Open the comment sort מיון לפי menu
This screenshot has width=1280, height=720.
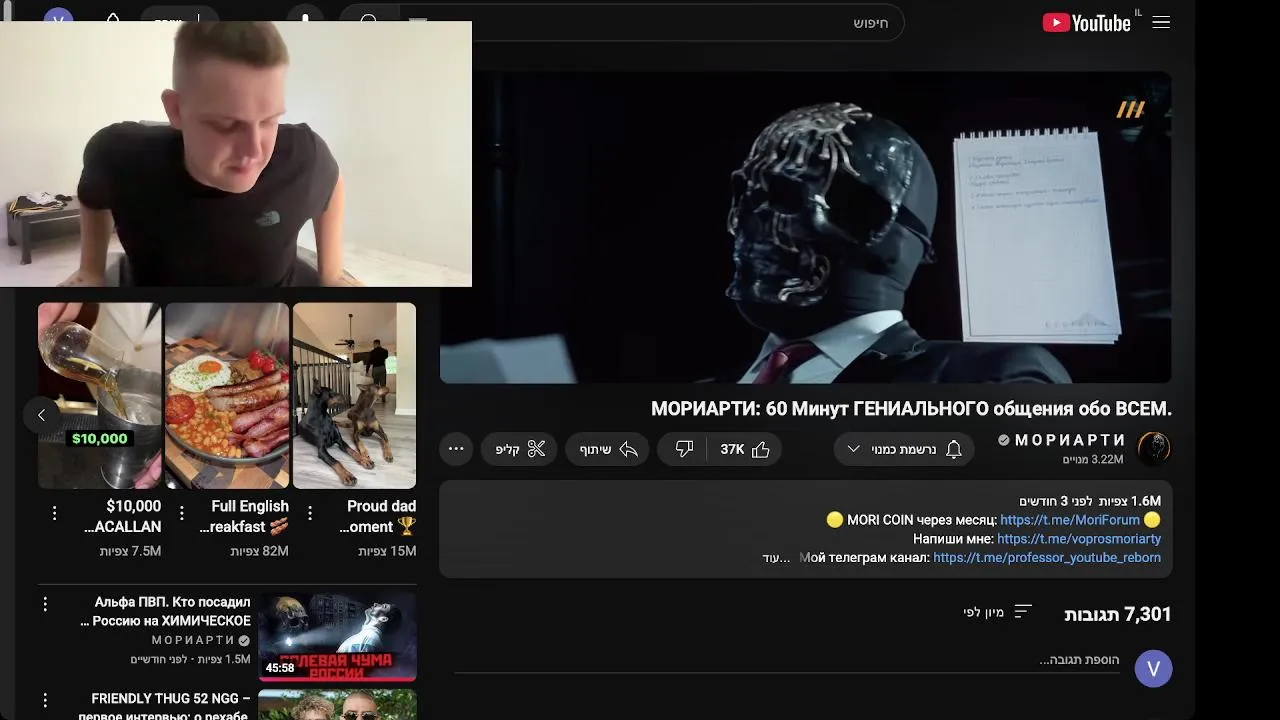pos(997,612)
